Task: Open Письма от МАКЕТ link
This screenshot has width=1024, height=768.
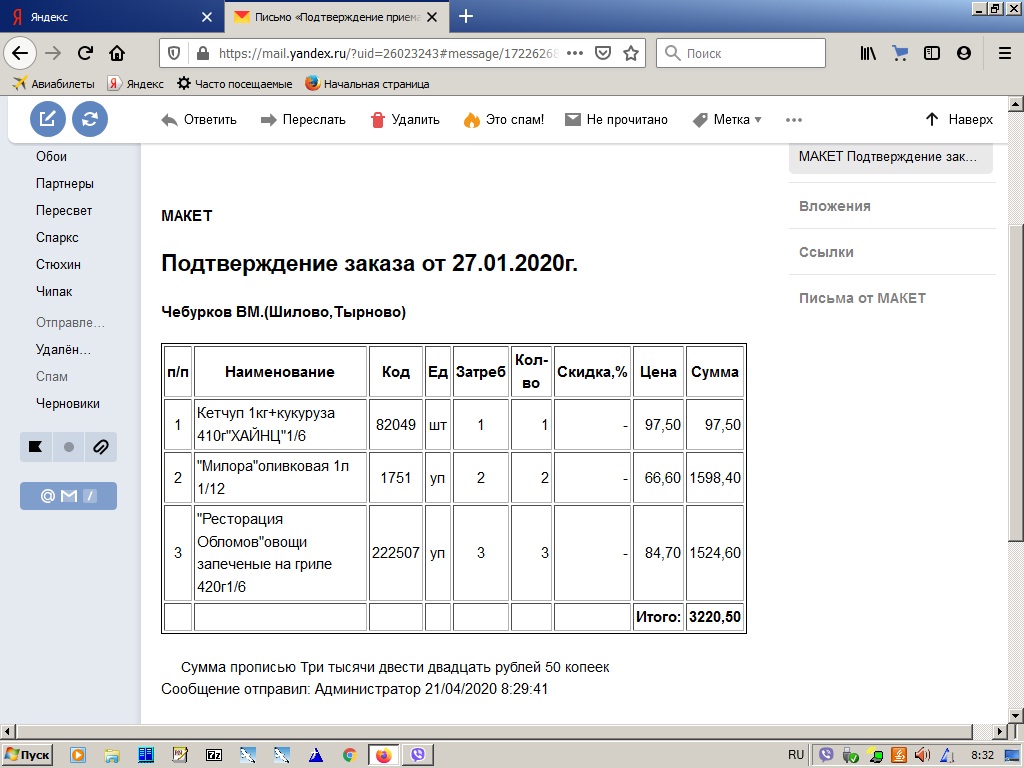Action: pyautogui.click(x=862, y=298)
